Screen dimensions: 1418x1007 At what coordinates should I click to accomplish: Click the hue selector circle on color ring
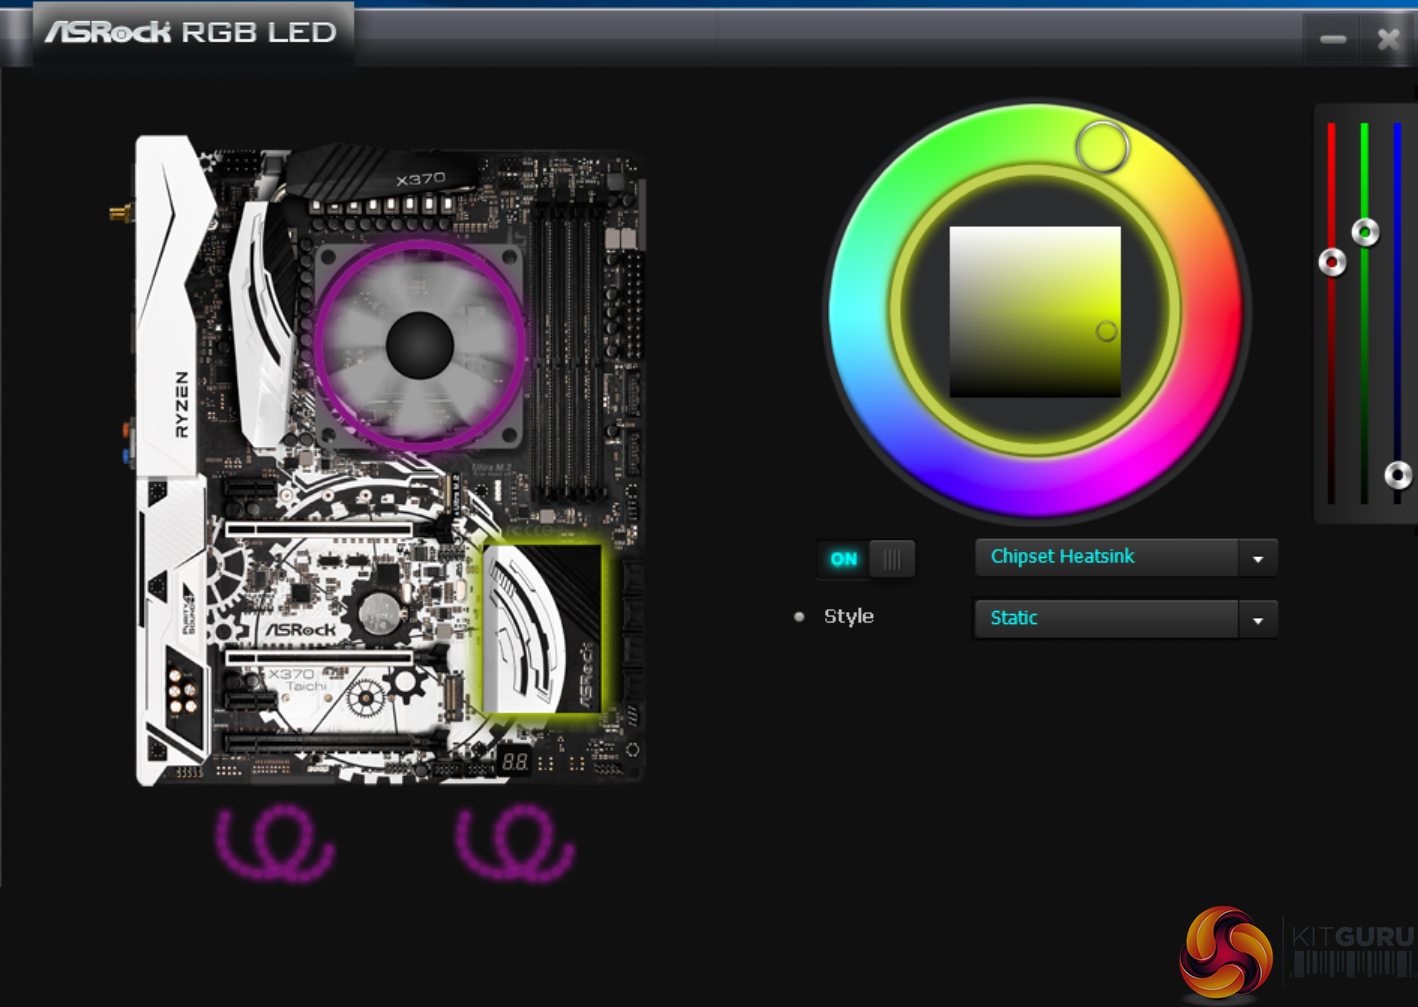pyautogui.click(x=1102, y=148)
